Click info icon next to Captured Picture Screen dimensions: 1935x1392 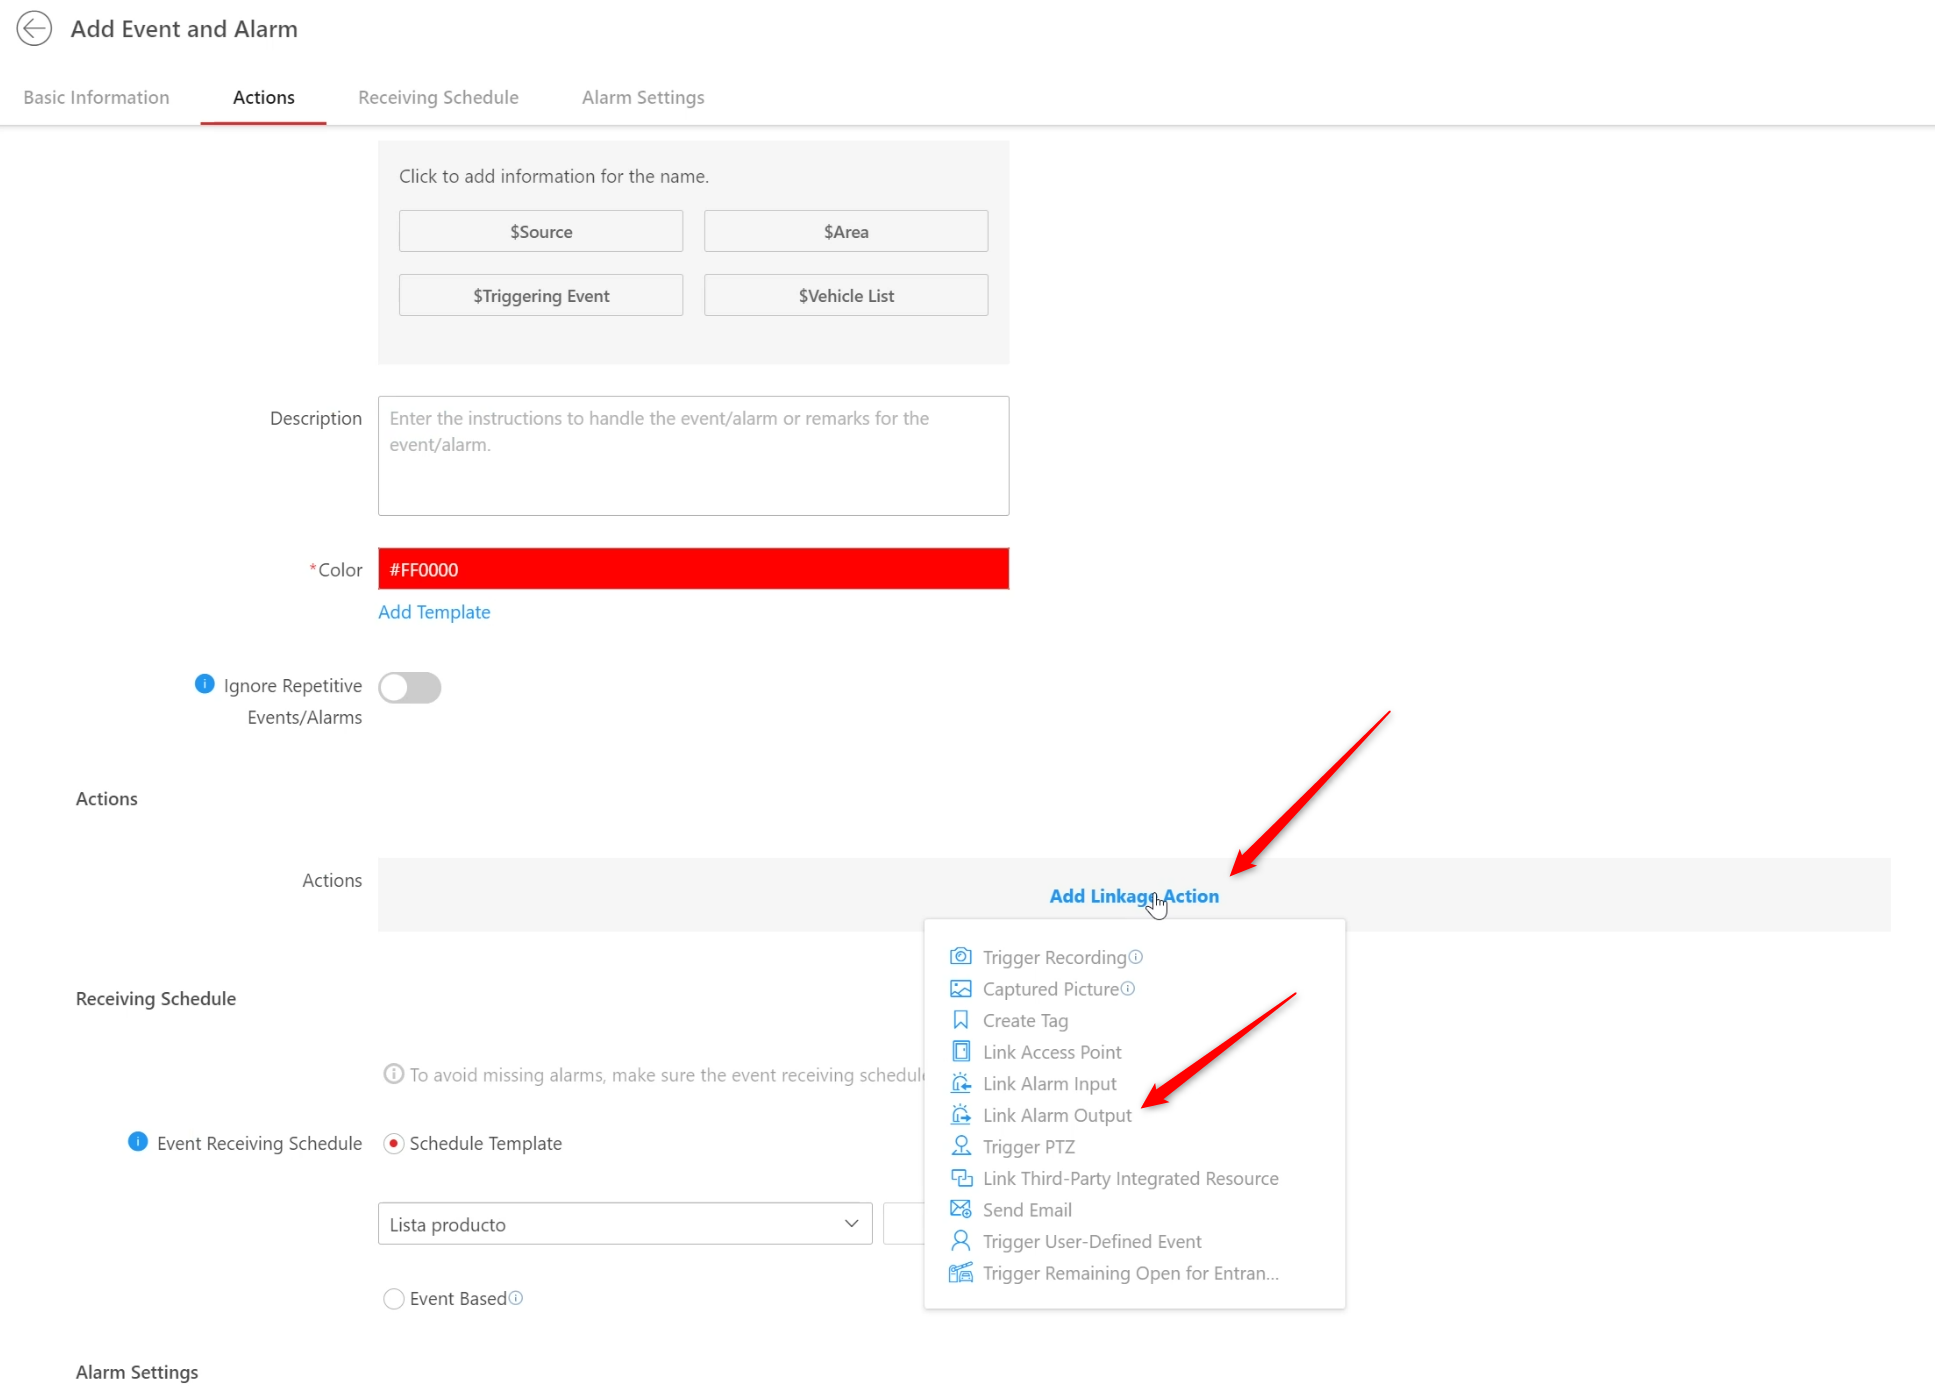1127,988
